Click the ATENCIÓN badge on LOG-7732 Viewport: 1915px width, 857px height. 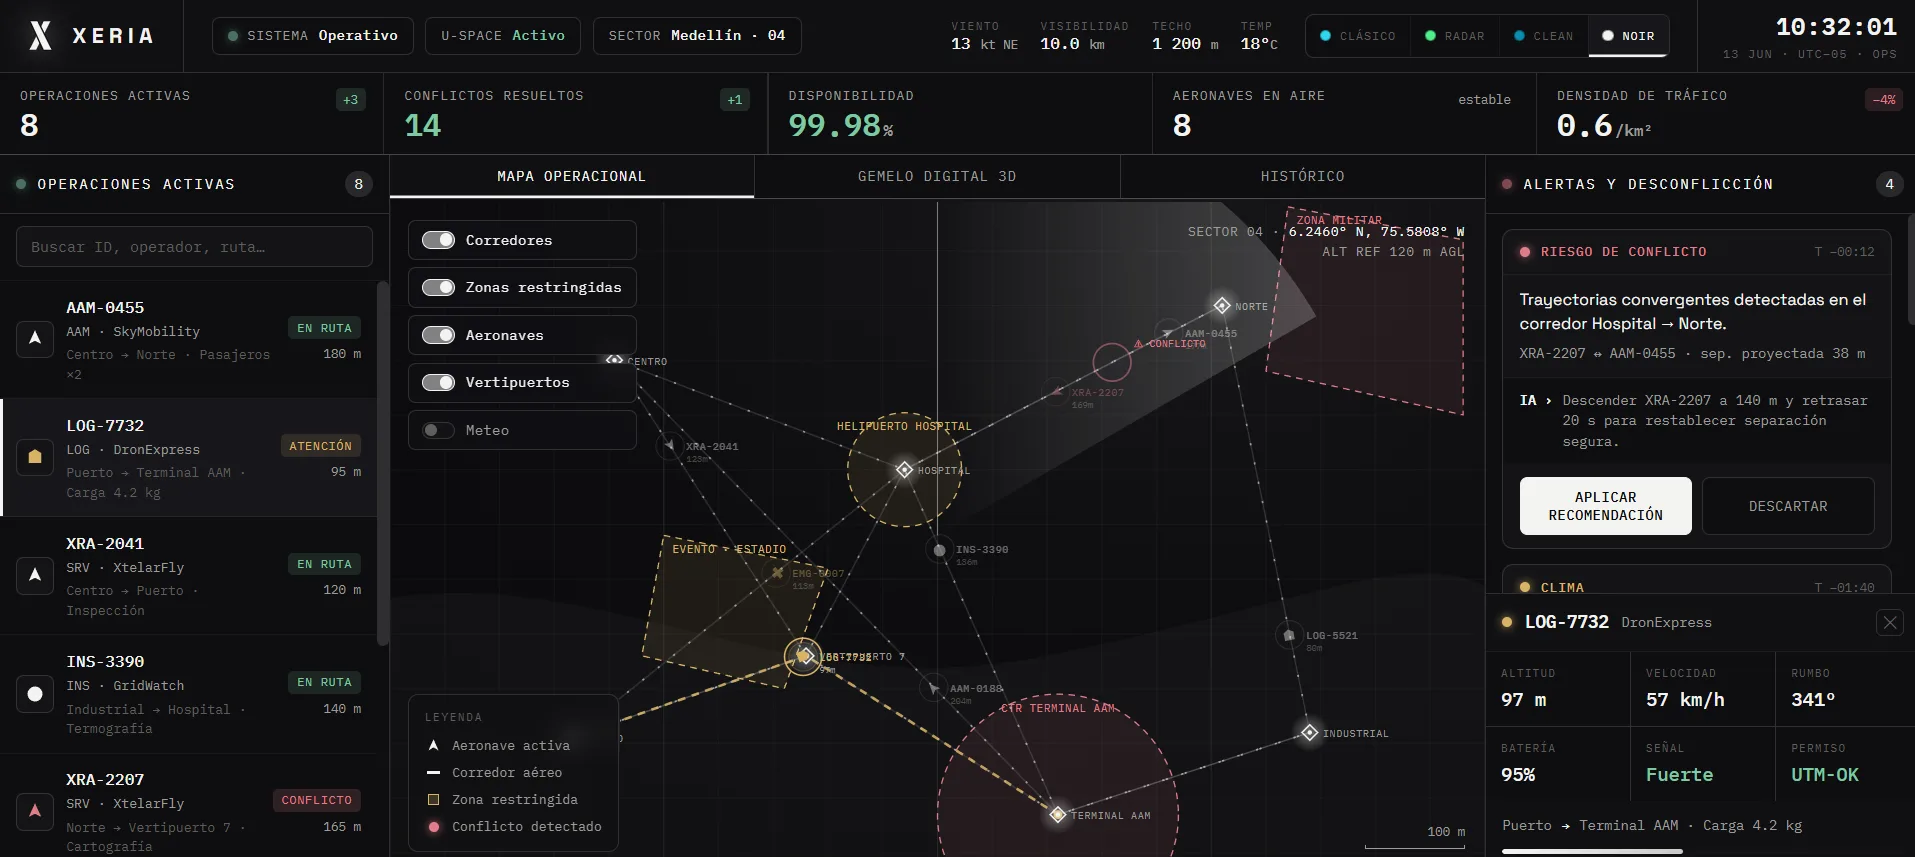(x=321, y=446)
